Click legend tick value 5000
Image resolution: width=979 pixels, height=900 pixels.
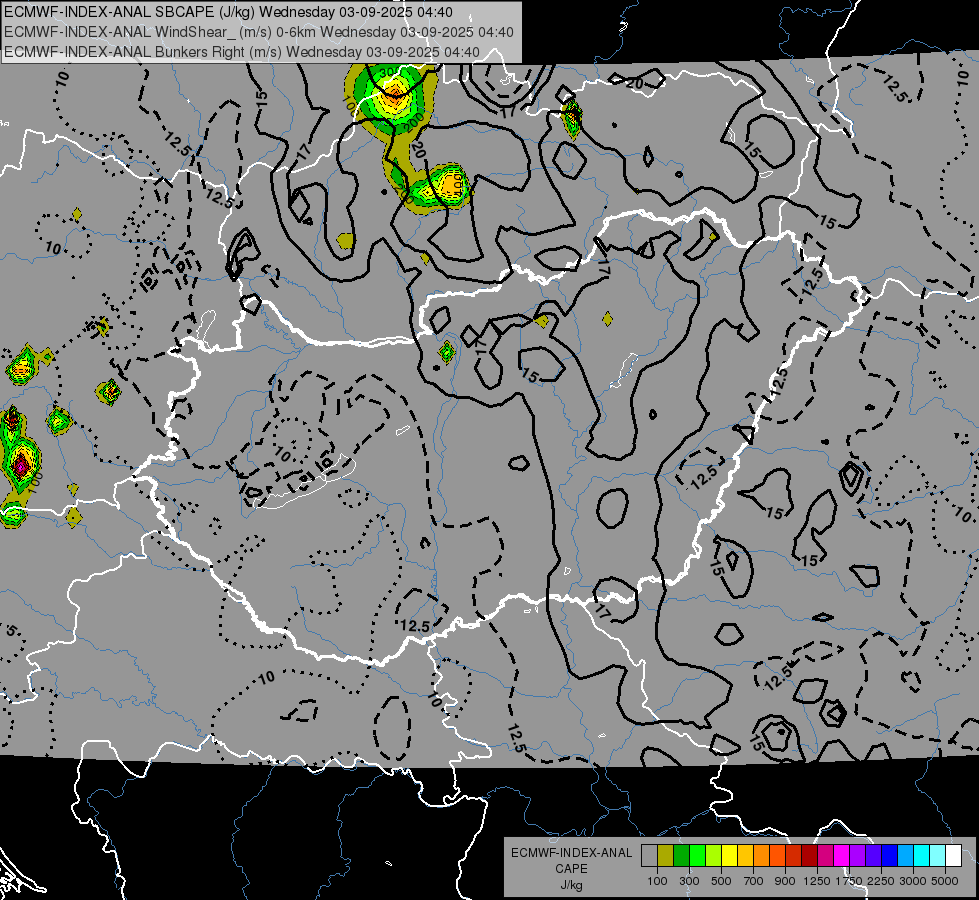(945, 881)
